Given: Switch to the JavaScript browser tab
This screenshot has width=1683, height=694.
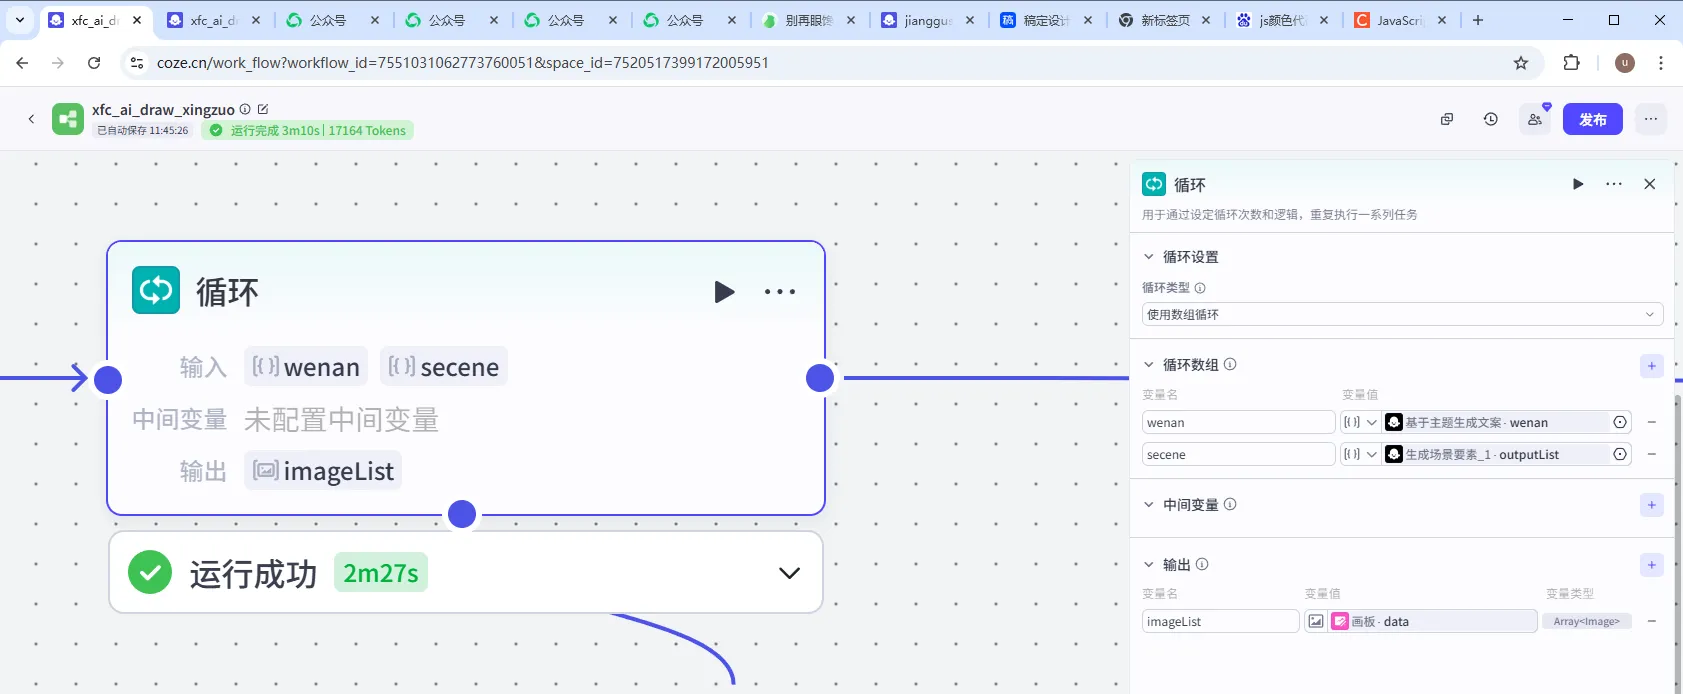Looking at the screenshot, I should click(1398, 20).
